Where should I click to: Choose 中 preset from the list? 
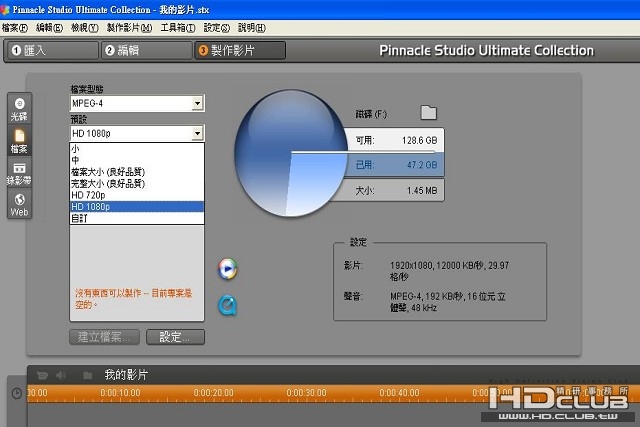point(137,160)
